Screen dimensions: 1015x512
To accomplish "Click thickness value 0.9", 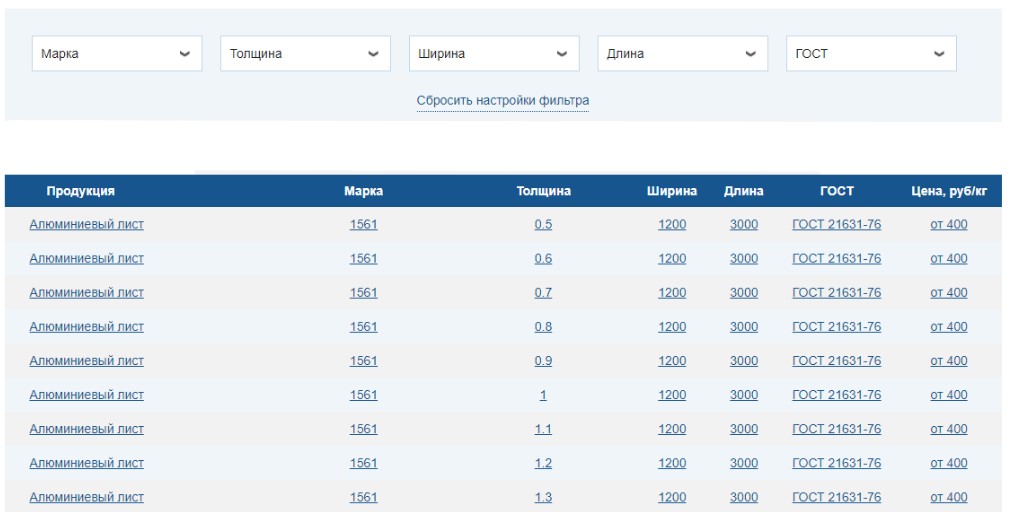I will [x=543, y=361].
